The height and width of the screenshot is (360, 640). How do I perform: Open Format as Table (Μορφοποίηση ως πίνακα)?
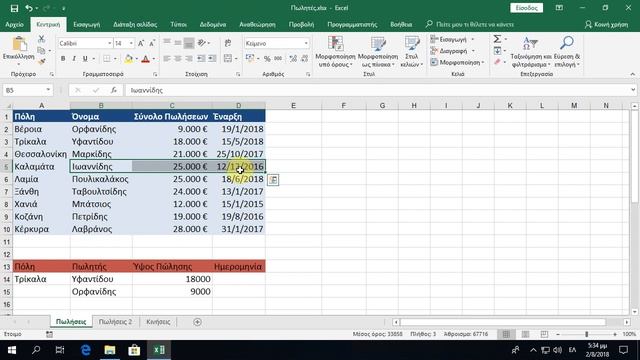coord(378,52)
